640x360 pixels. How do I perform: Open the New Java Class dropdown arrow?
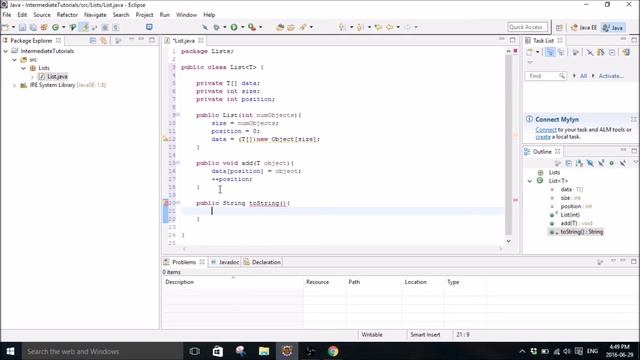click(63, 27)
